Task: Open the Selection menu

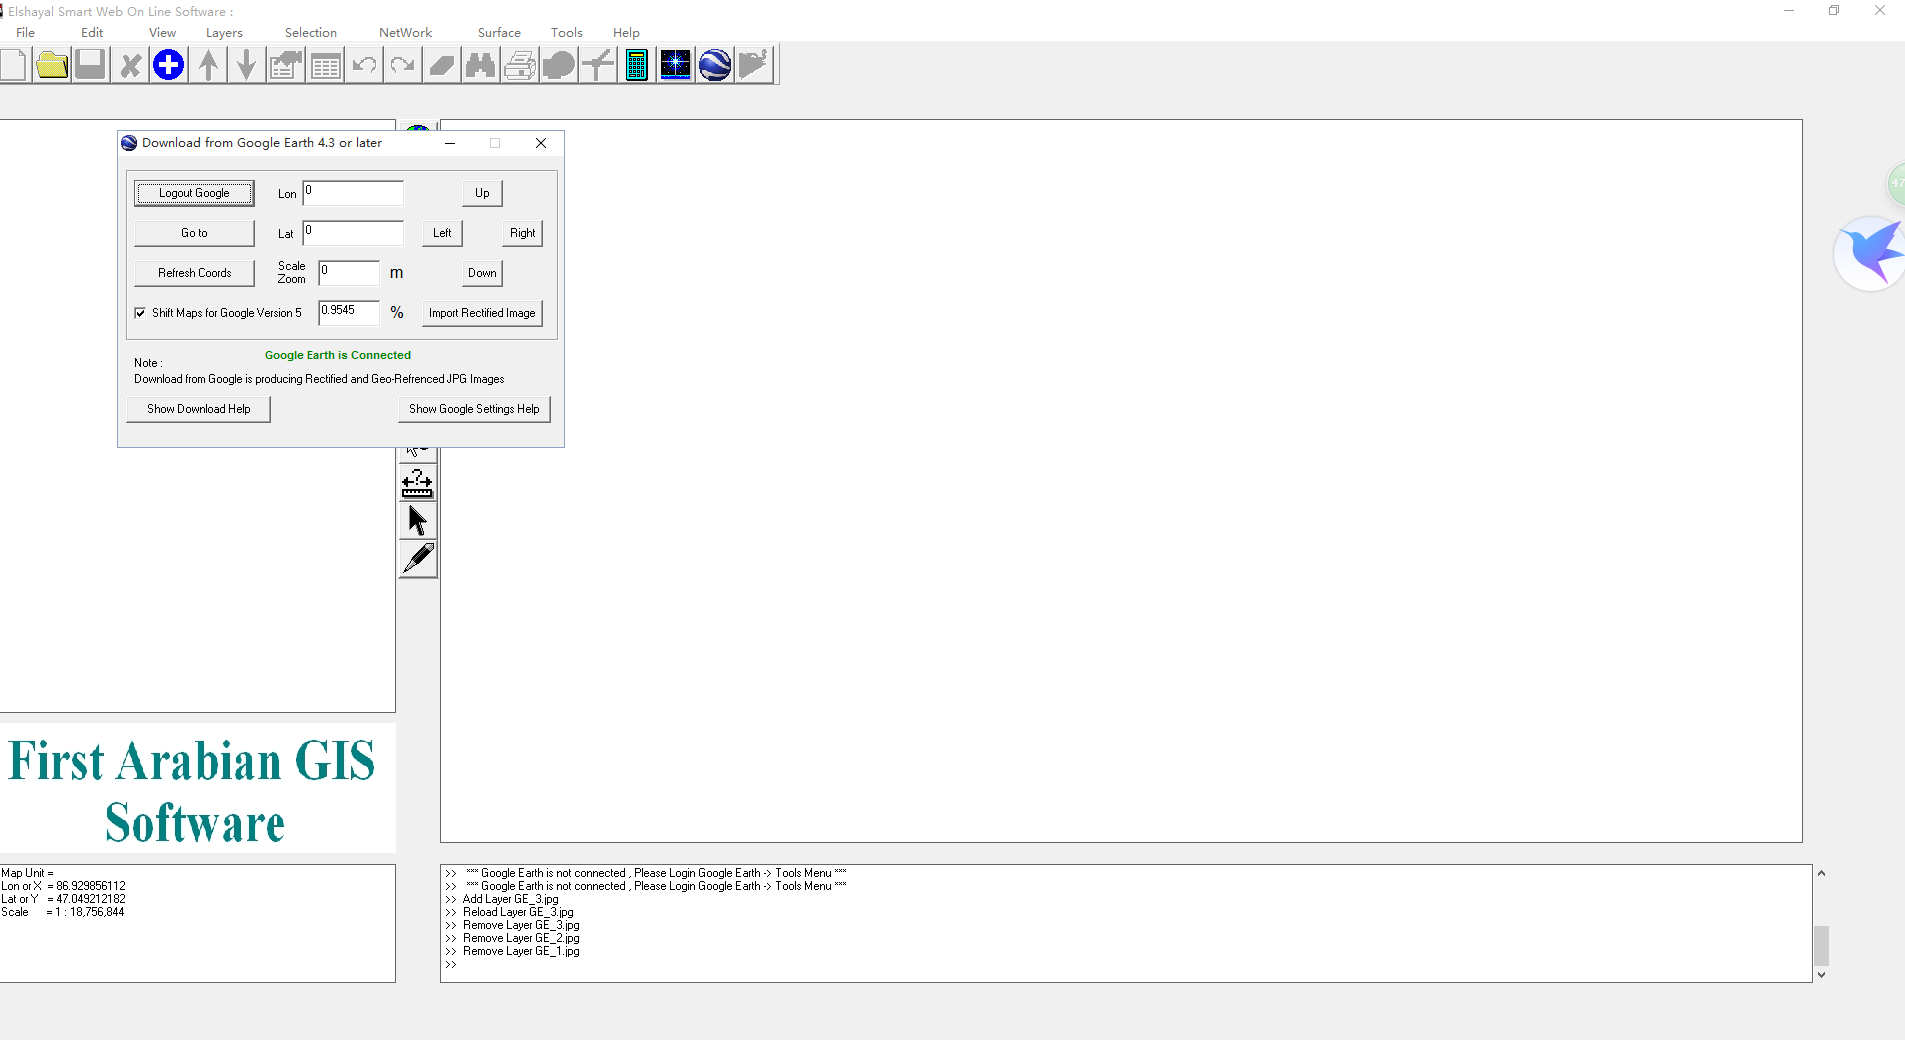Action: click(x=311, y=32)
